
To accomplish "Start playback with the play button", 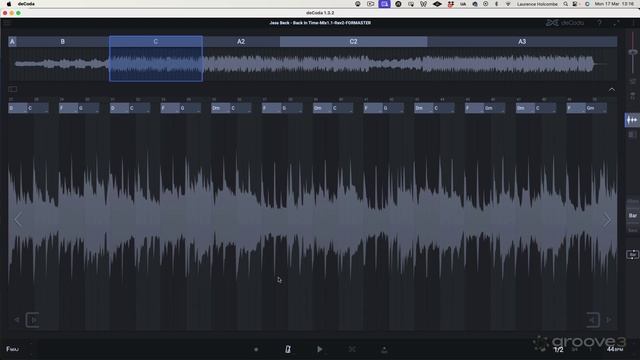I will click(320, 349).
